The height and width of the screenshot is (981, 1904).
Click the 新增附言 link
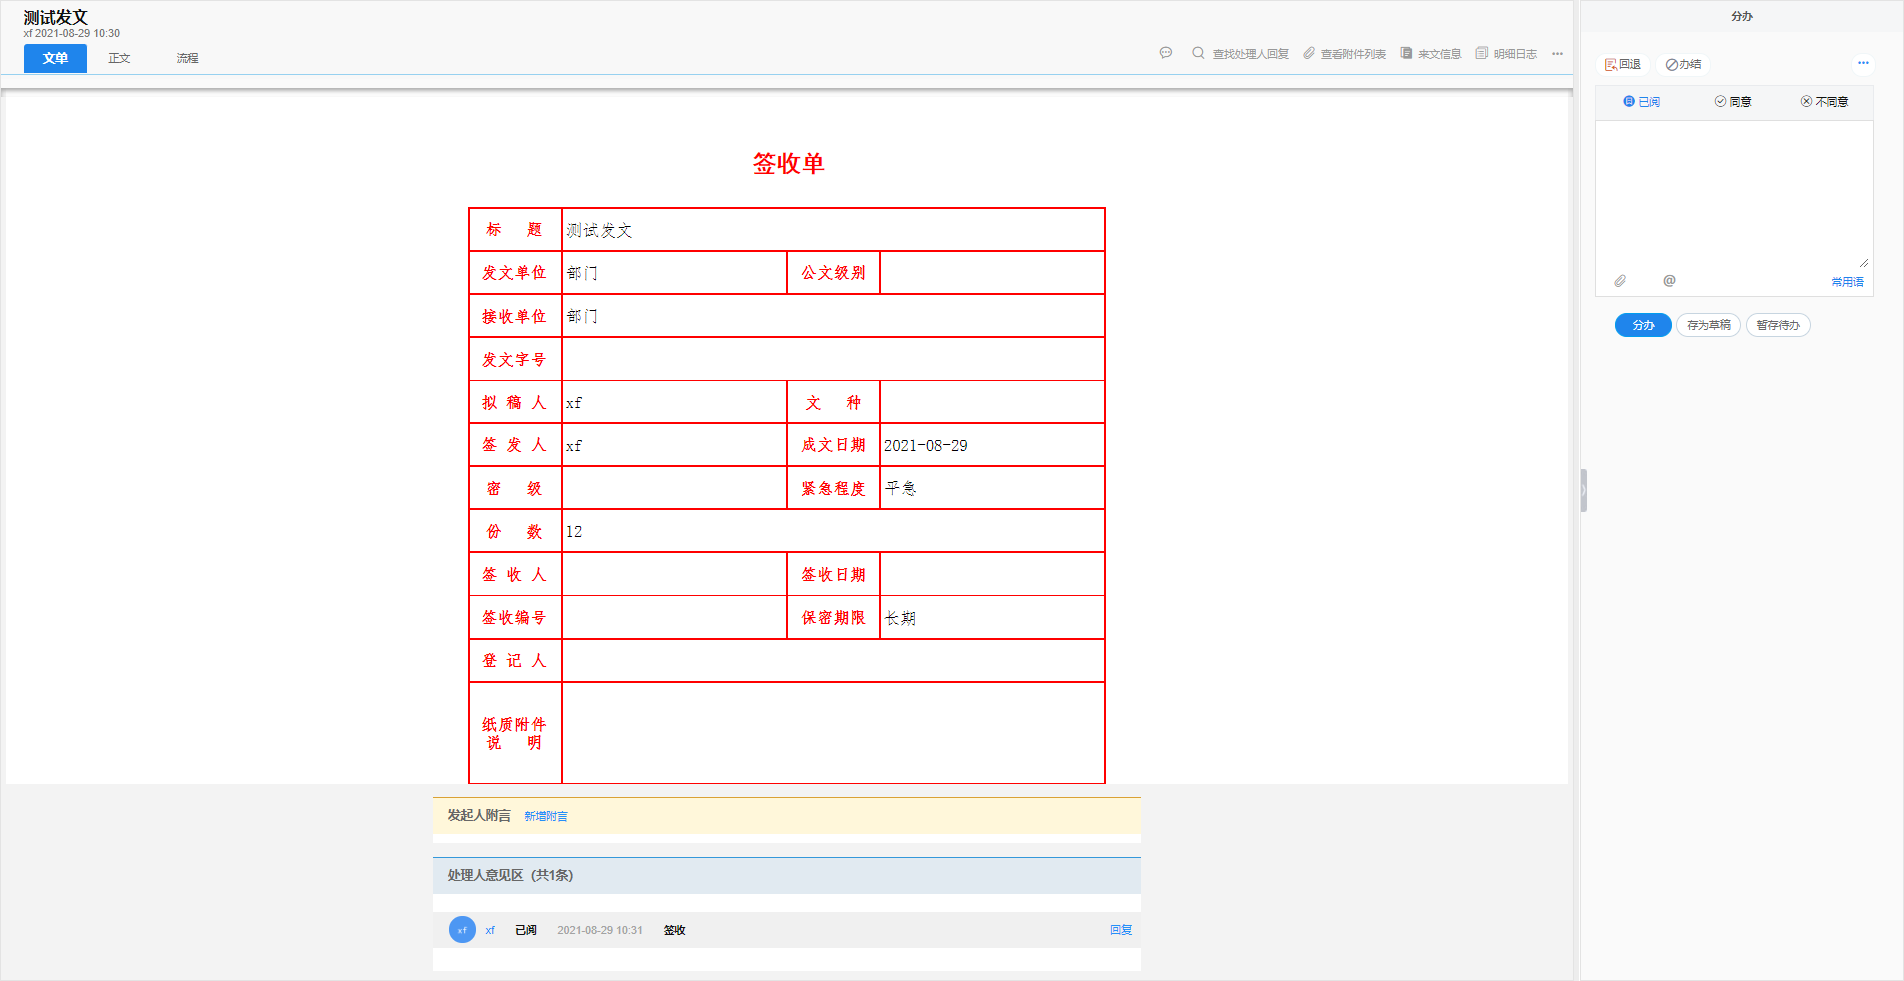click(545, 816)
